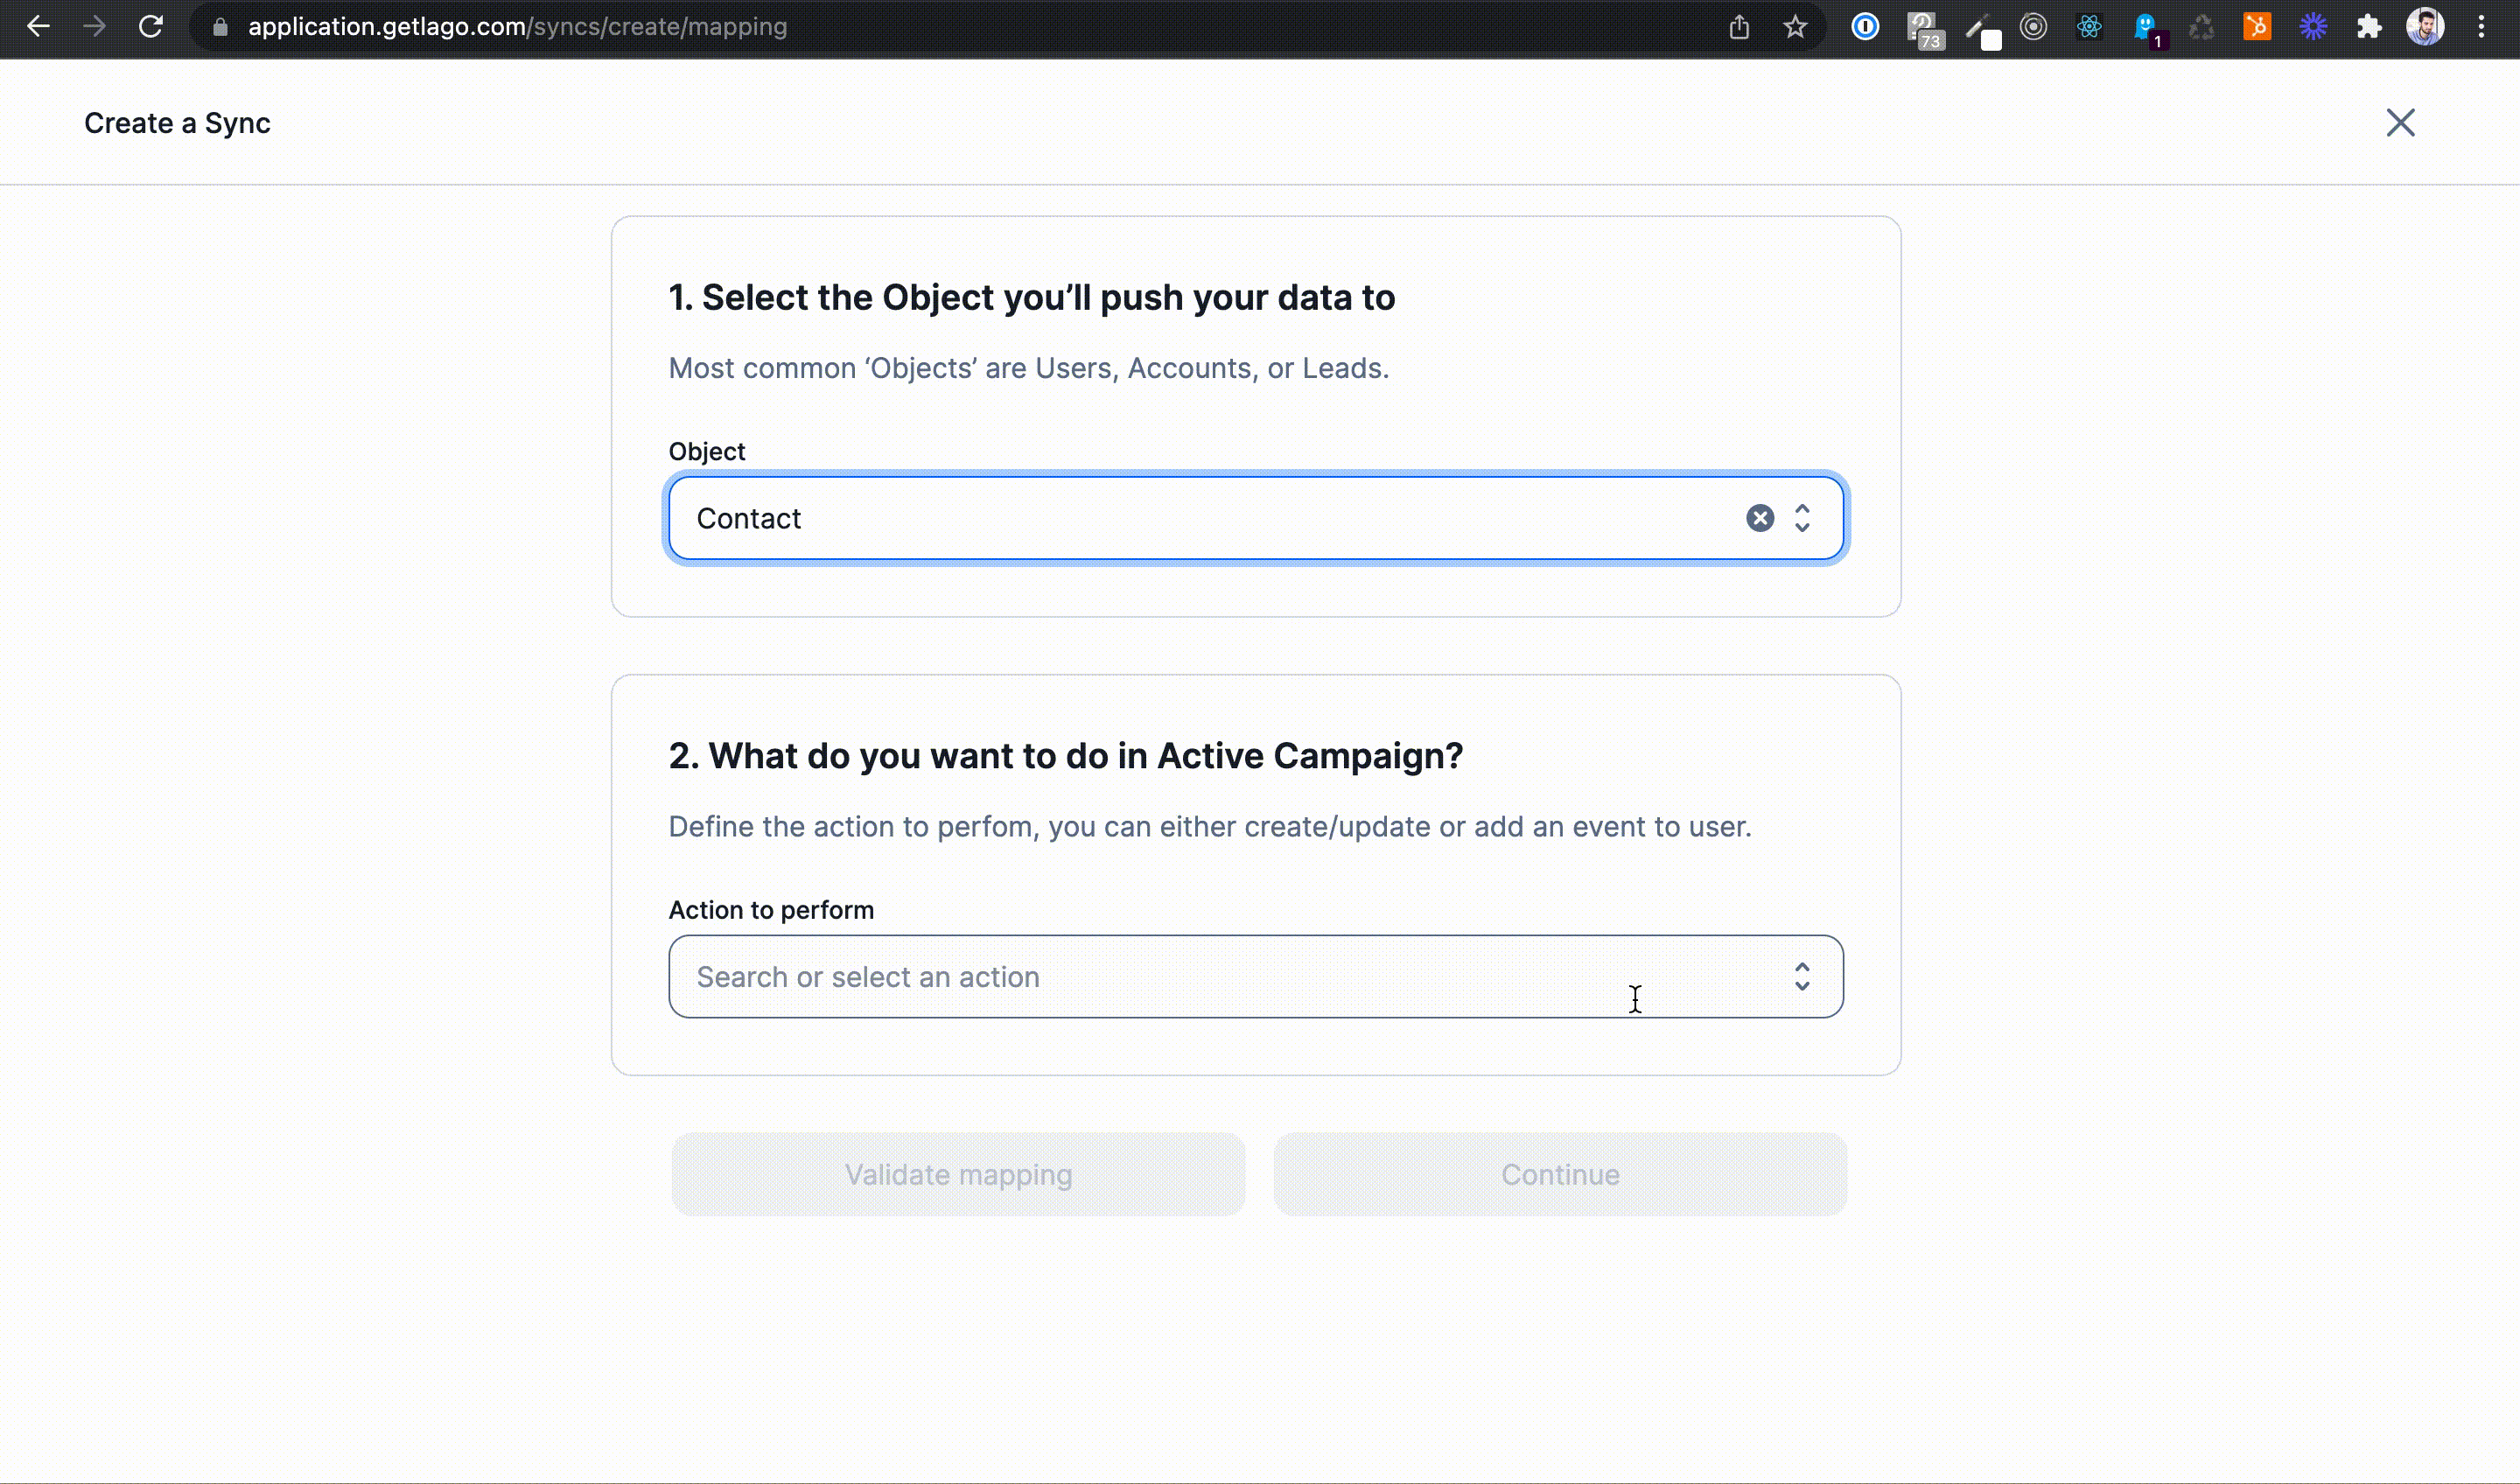The image size is (2520, 1484).
Task: Click the Ghostery ghost extension icon
Action: 2145,27
